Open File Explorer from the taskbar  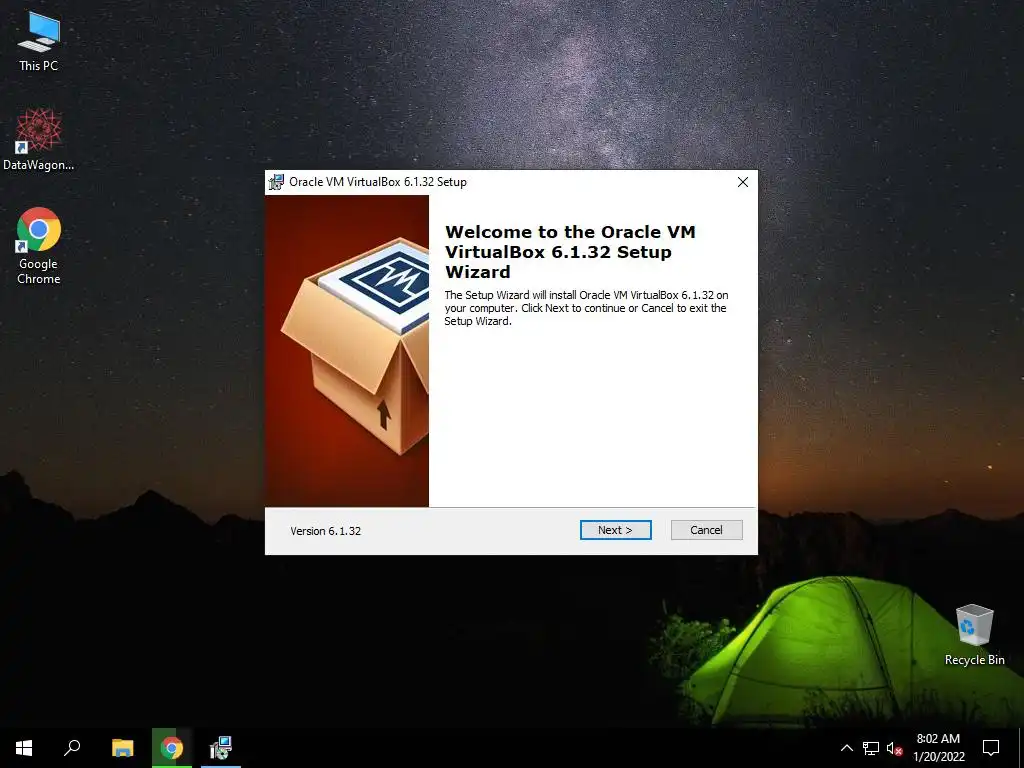click(x=122, y=748)
